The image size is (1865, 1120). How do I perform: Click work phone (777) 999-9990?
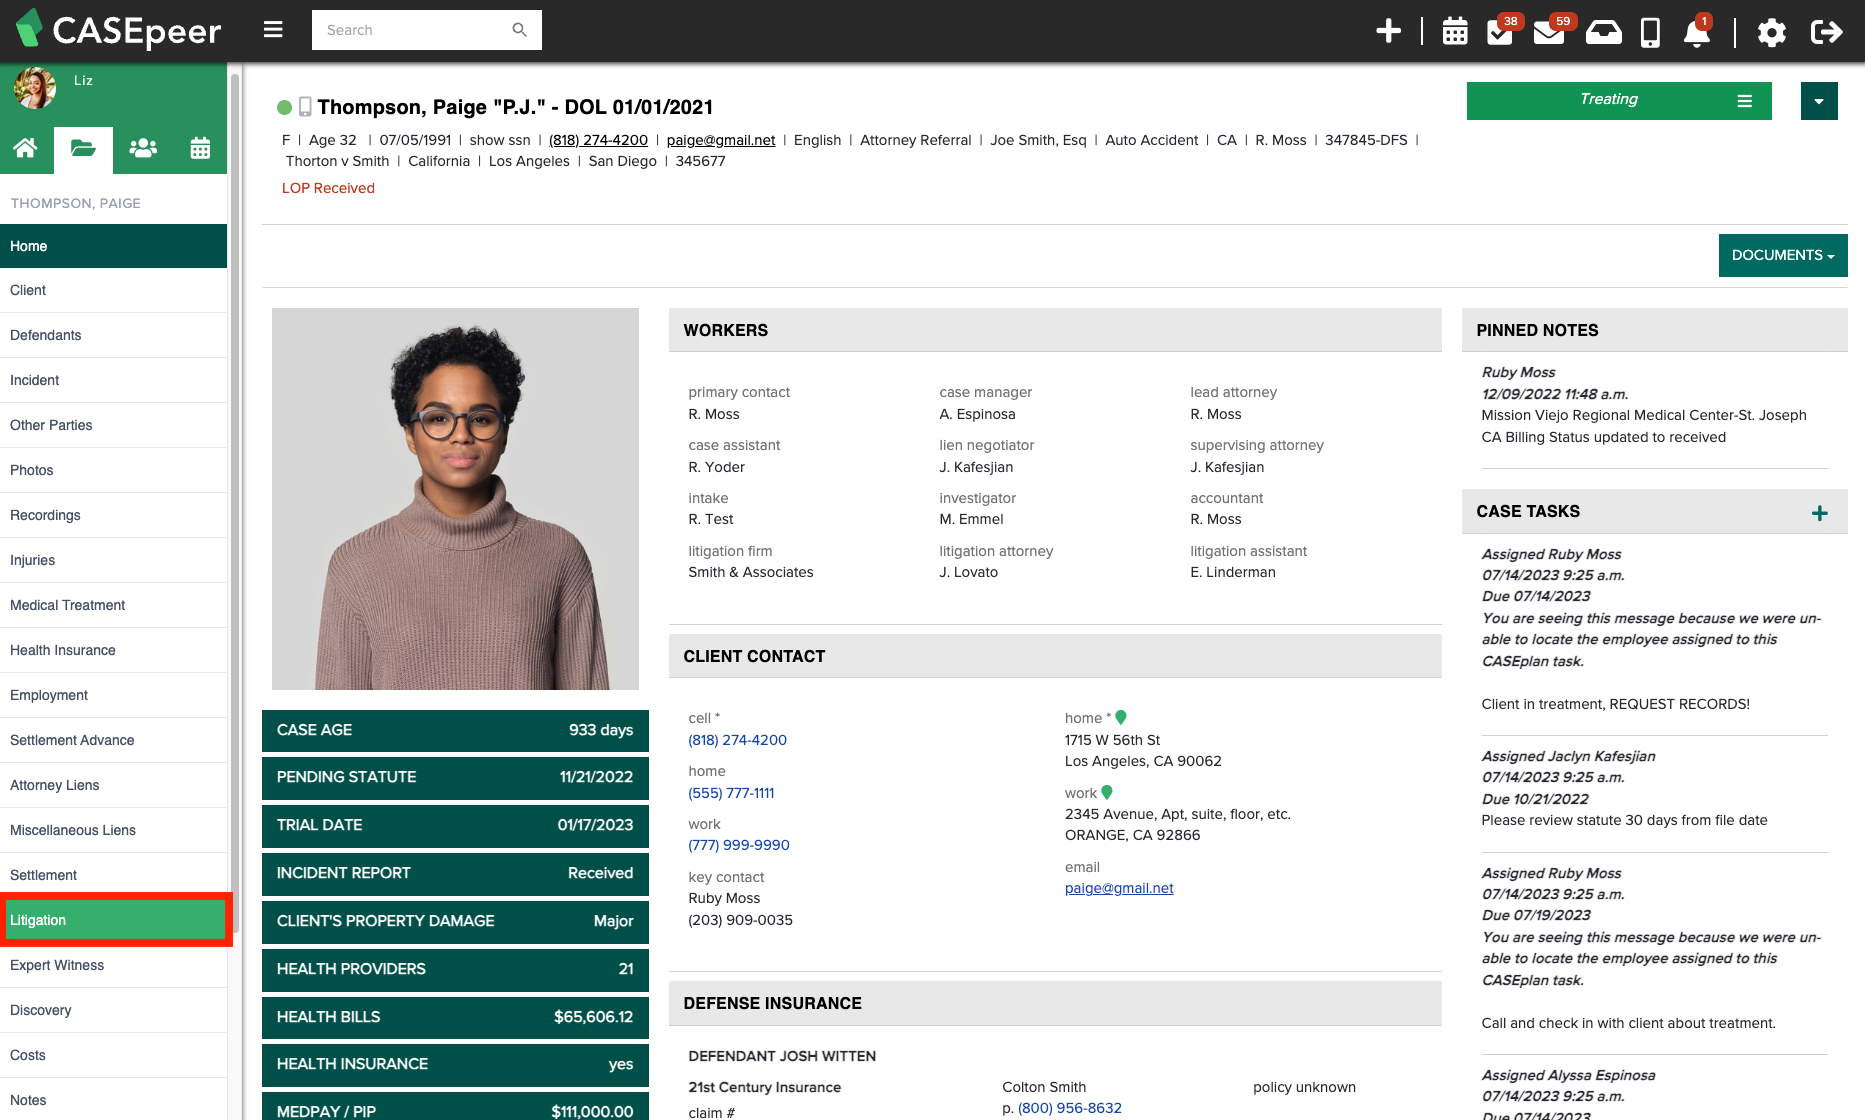click(739, 845)
